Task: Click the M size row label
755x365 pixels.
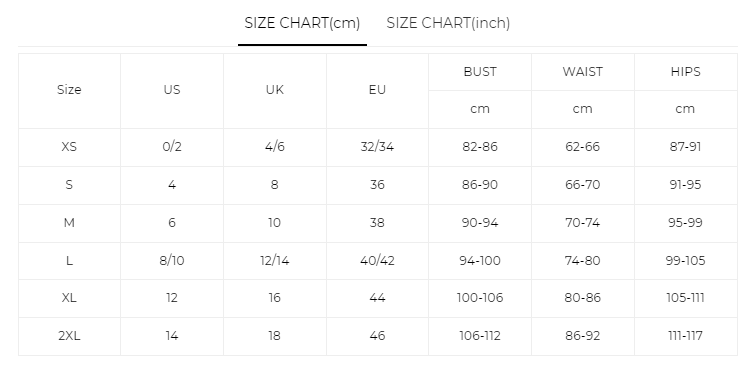Action: click(x=69, y=222)
